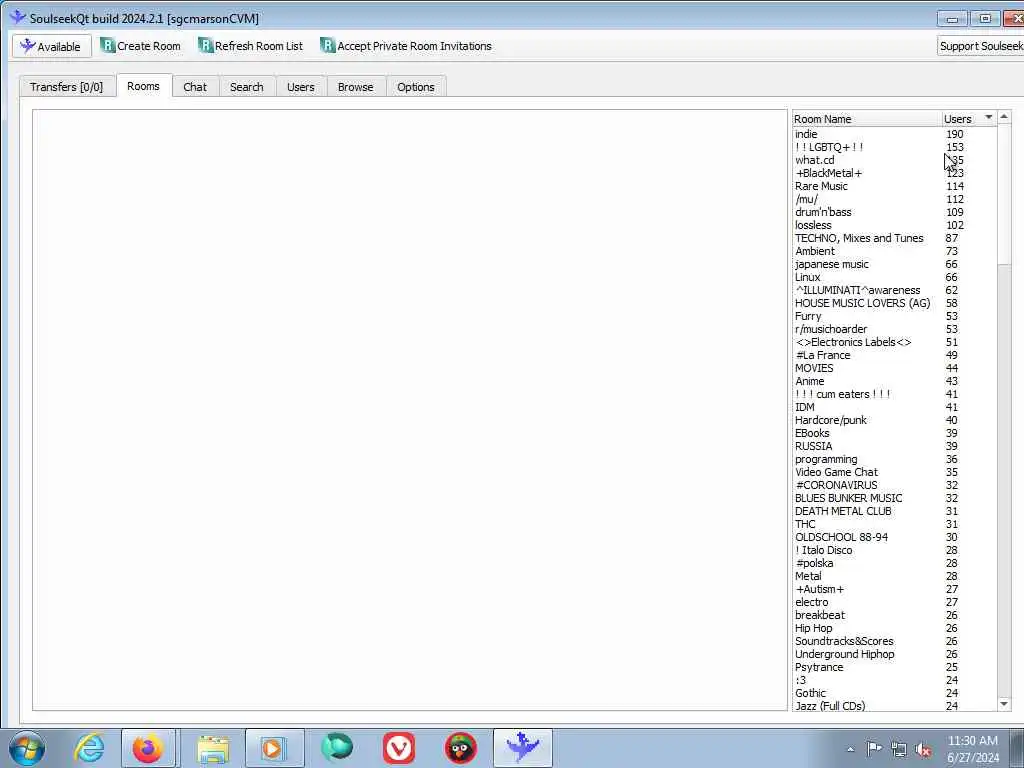Select the lossless room

coord(893,225)
